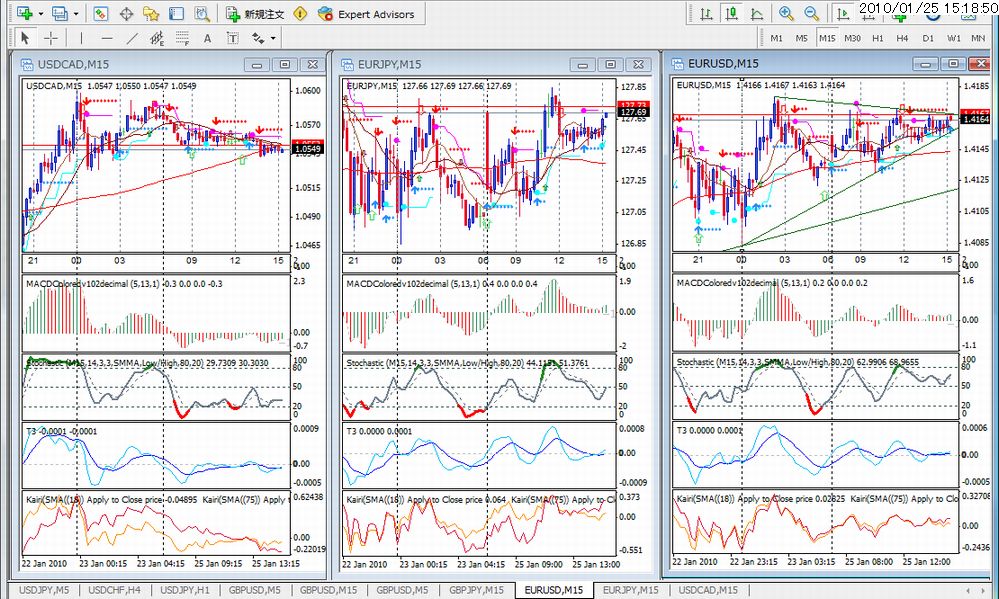The height and width of the screenshot is (599, 999).
Task: Set timeframe to H1
Action: click(x=878, y=38)
